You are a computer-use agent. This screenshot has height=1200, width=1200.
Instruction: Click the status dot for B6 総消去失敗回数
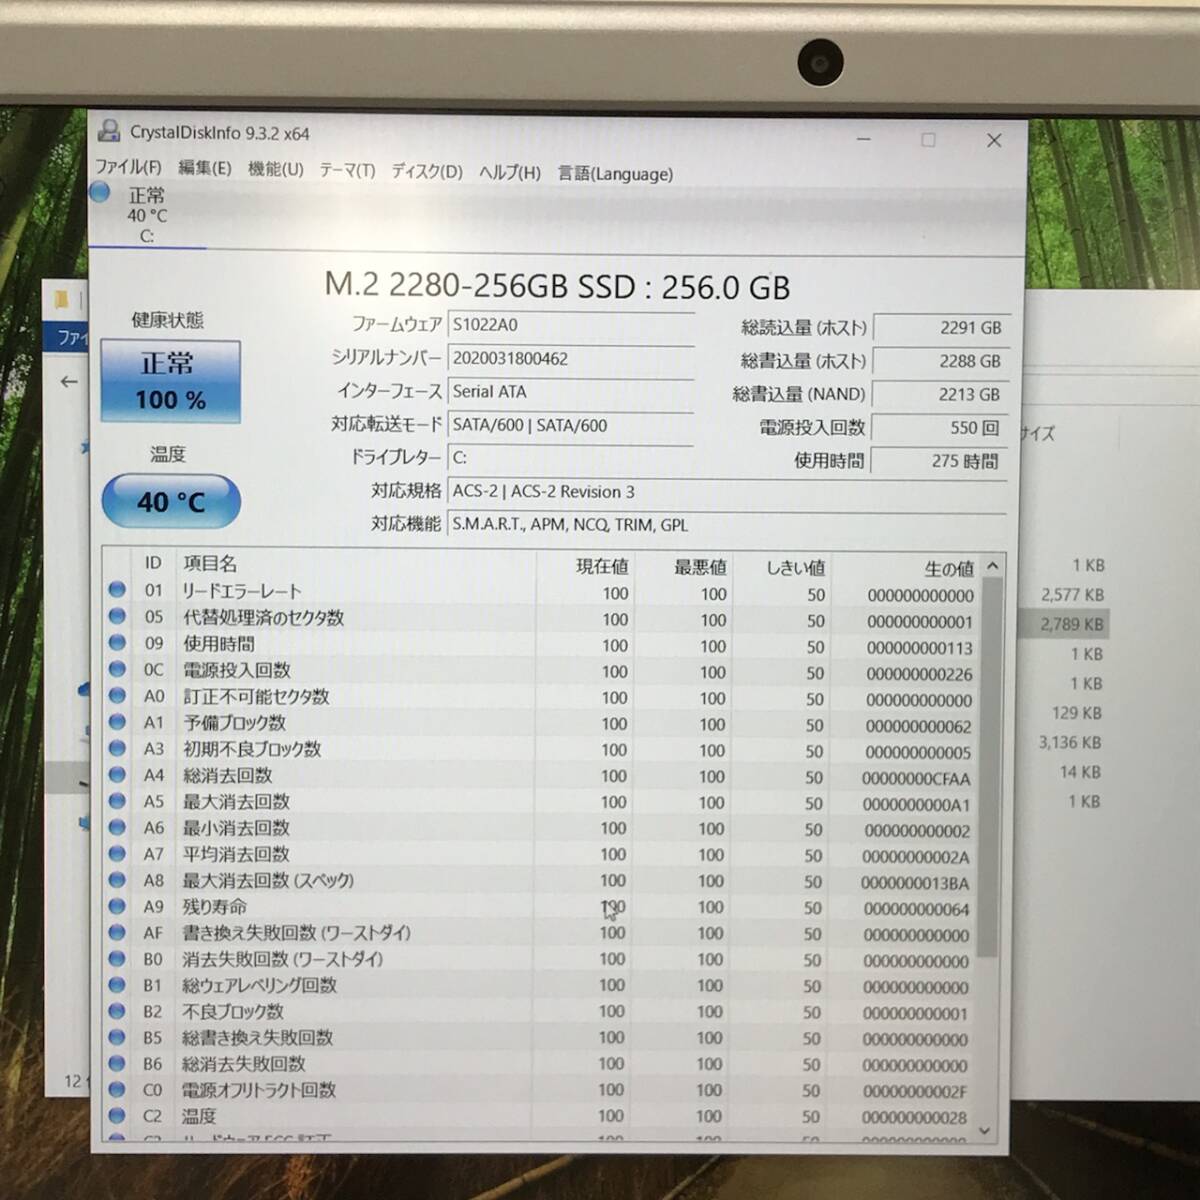pos(117,1063)
